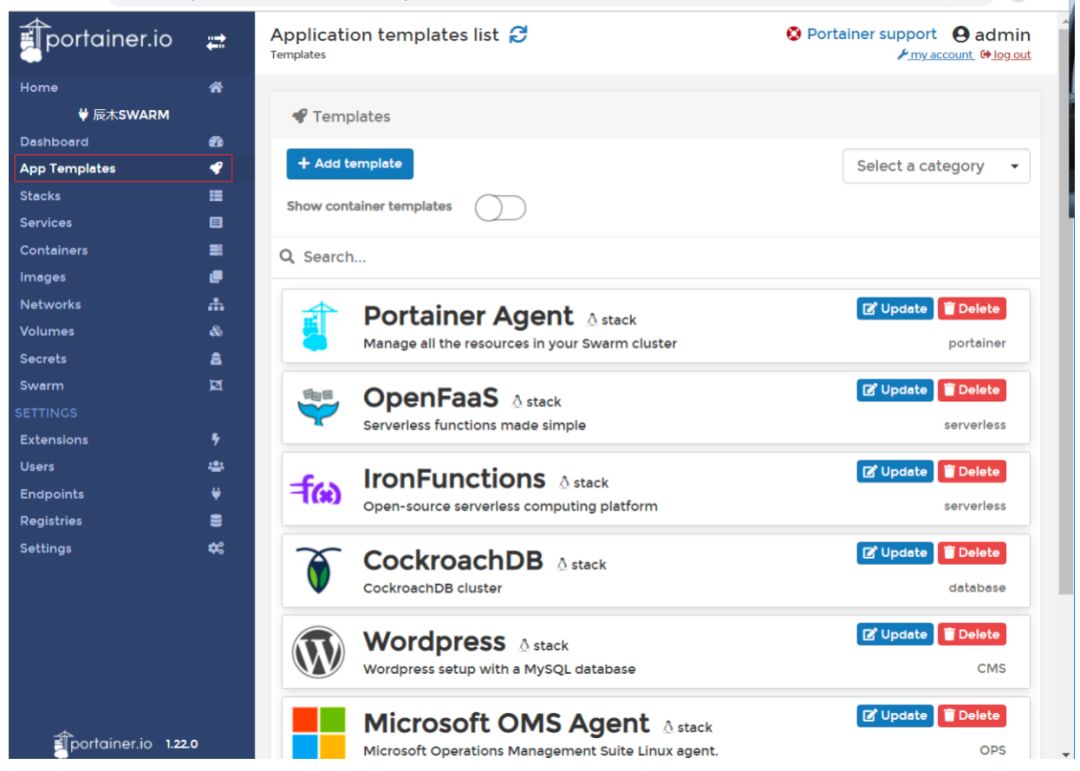This screenshot has height=771, width=1080.
Task: Click the database category label
Action: coord(977,588)
